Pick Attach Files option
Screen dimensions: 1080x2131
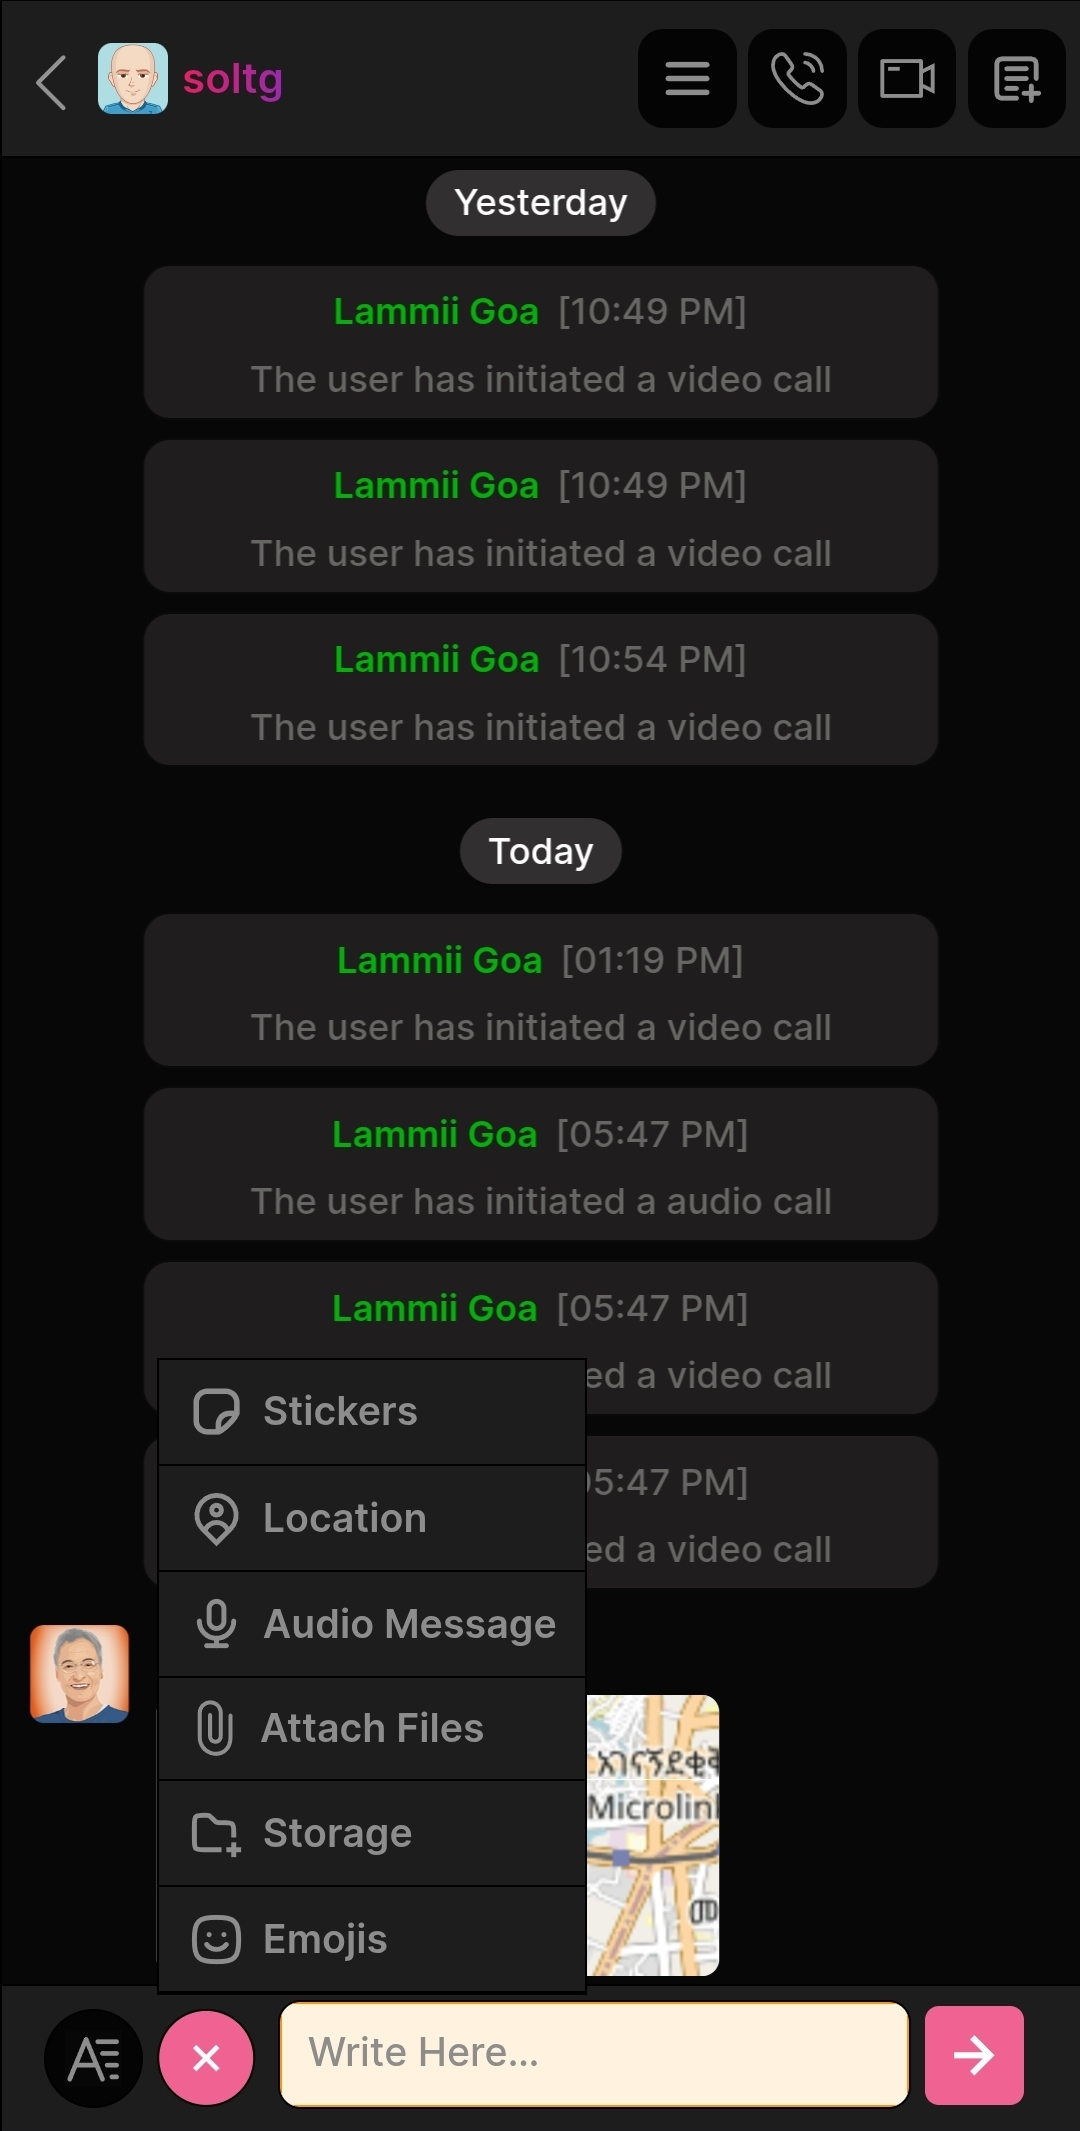click(x=371, y=1728)
